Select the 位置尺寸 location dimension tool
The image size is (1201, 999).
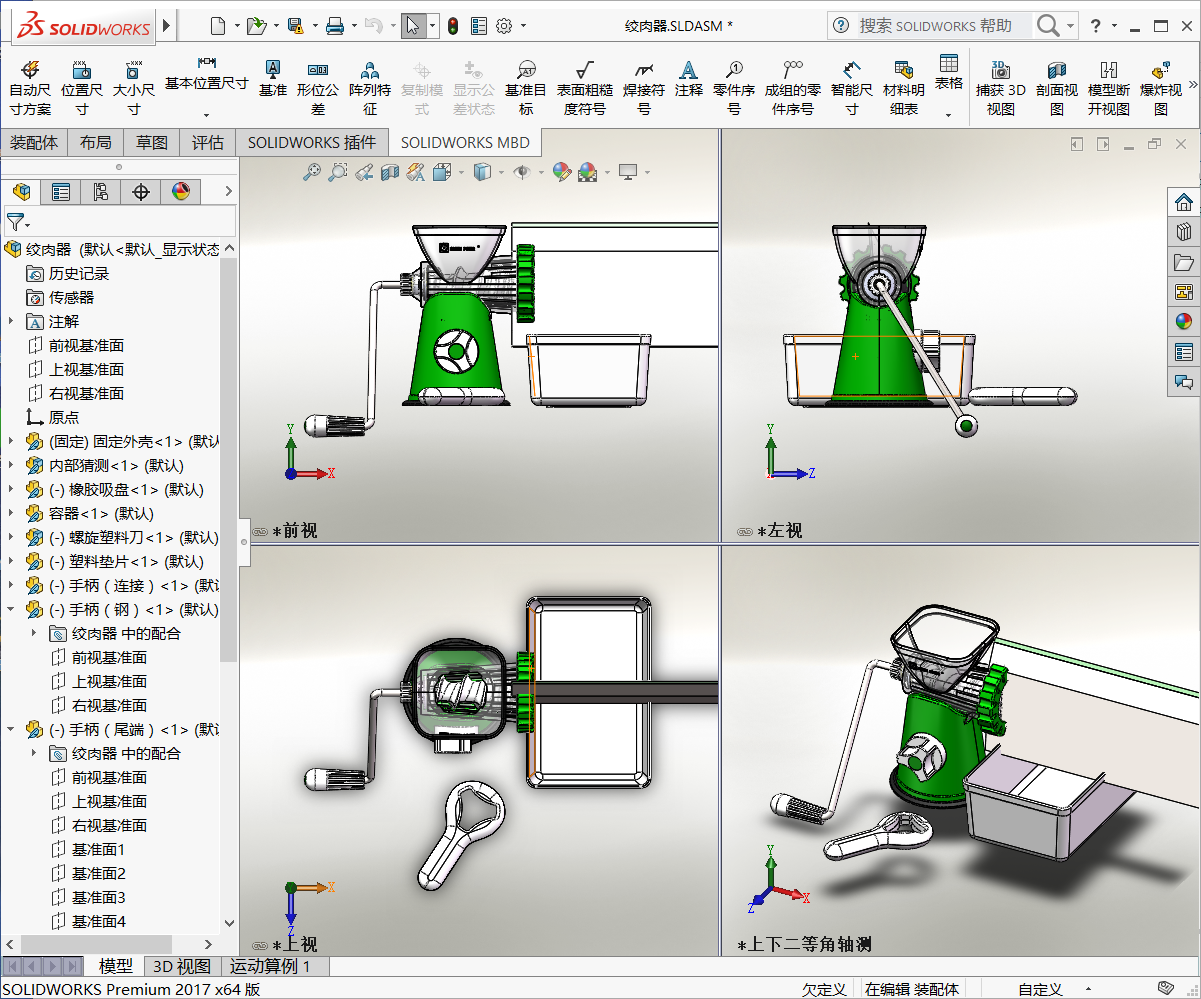(82, 87)
